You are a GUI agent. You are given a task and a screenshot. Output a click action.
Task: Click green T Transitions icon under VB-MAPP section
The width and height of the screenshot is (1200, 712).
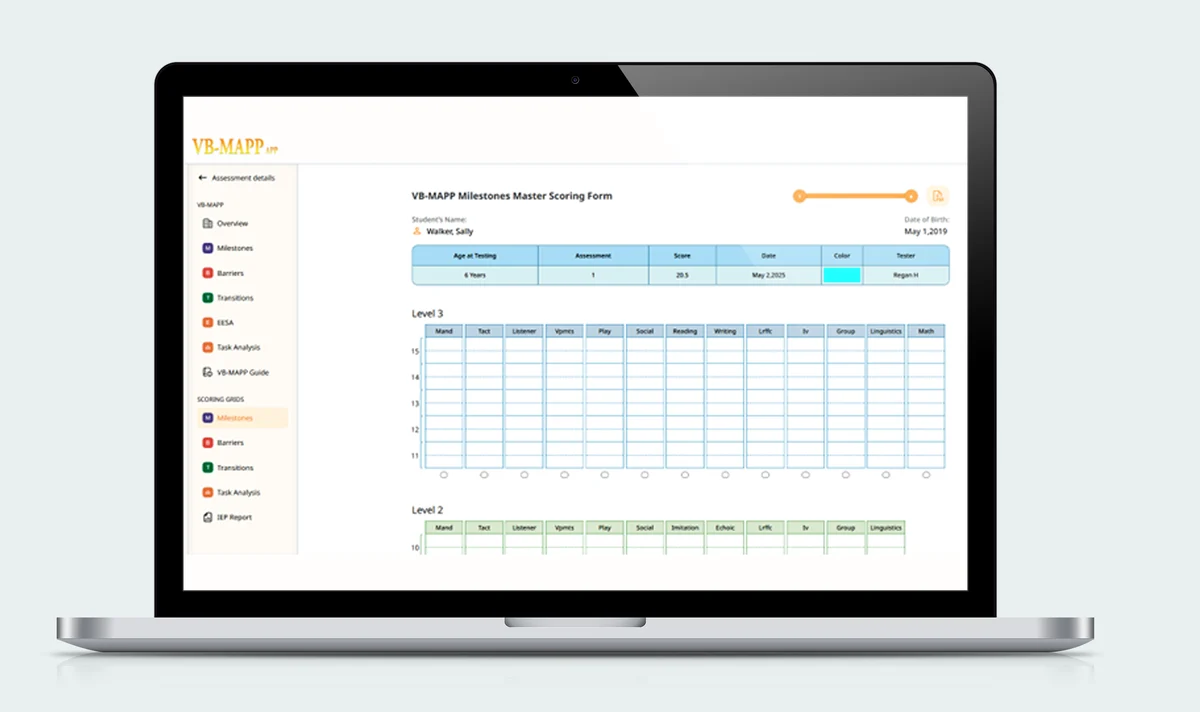click(x=208, y=298)
